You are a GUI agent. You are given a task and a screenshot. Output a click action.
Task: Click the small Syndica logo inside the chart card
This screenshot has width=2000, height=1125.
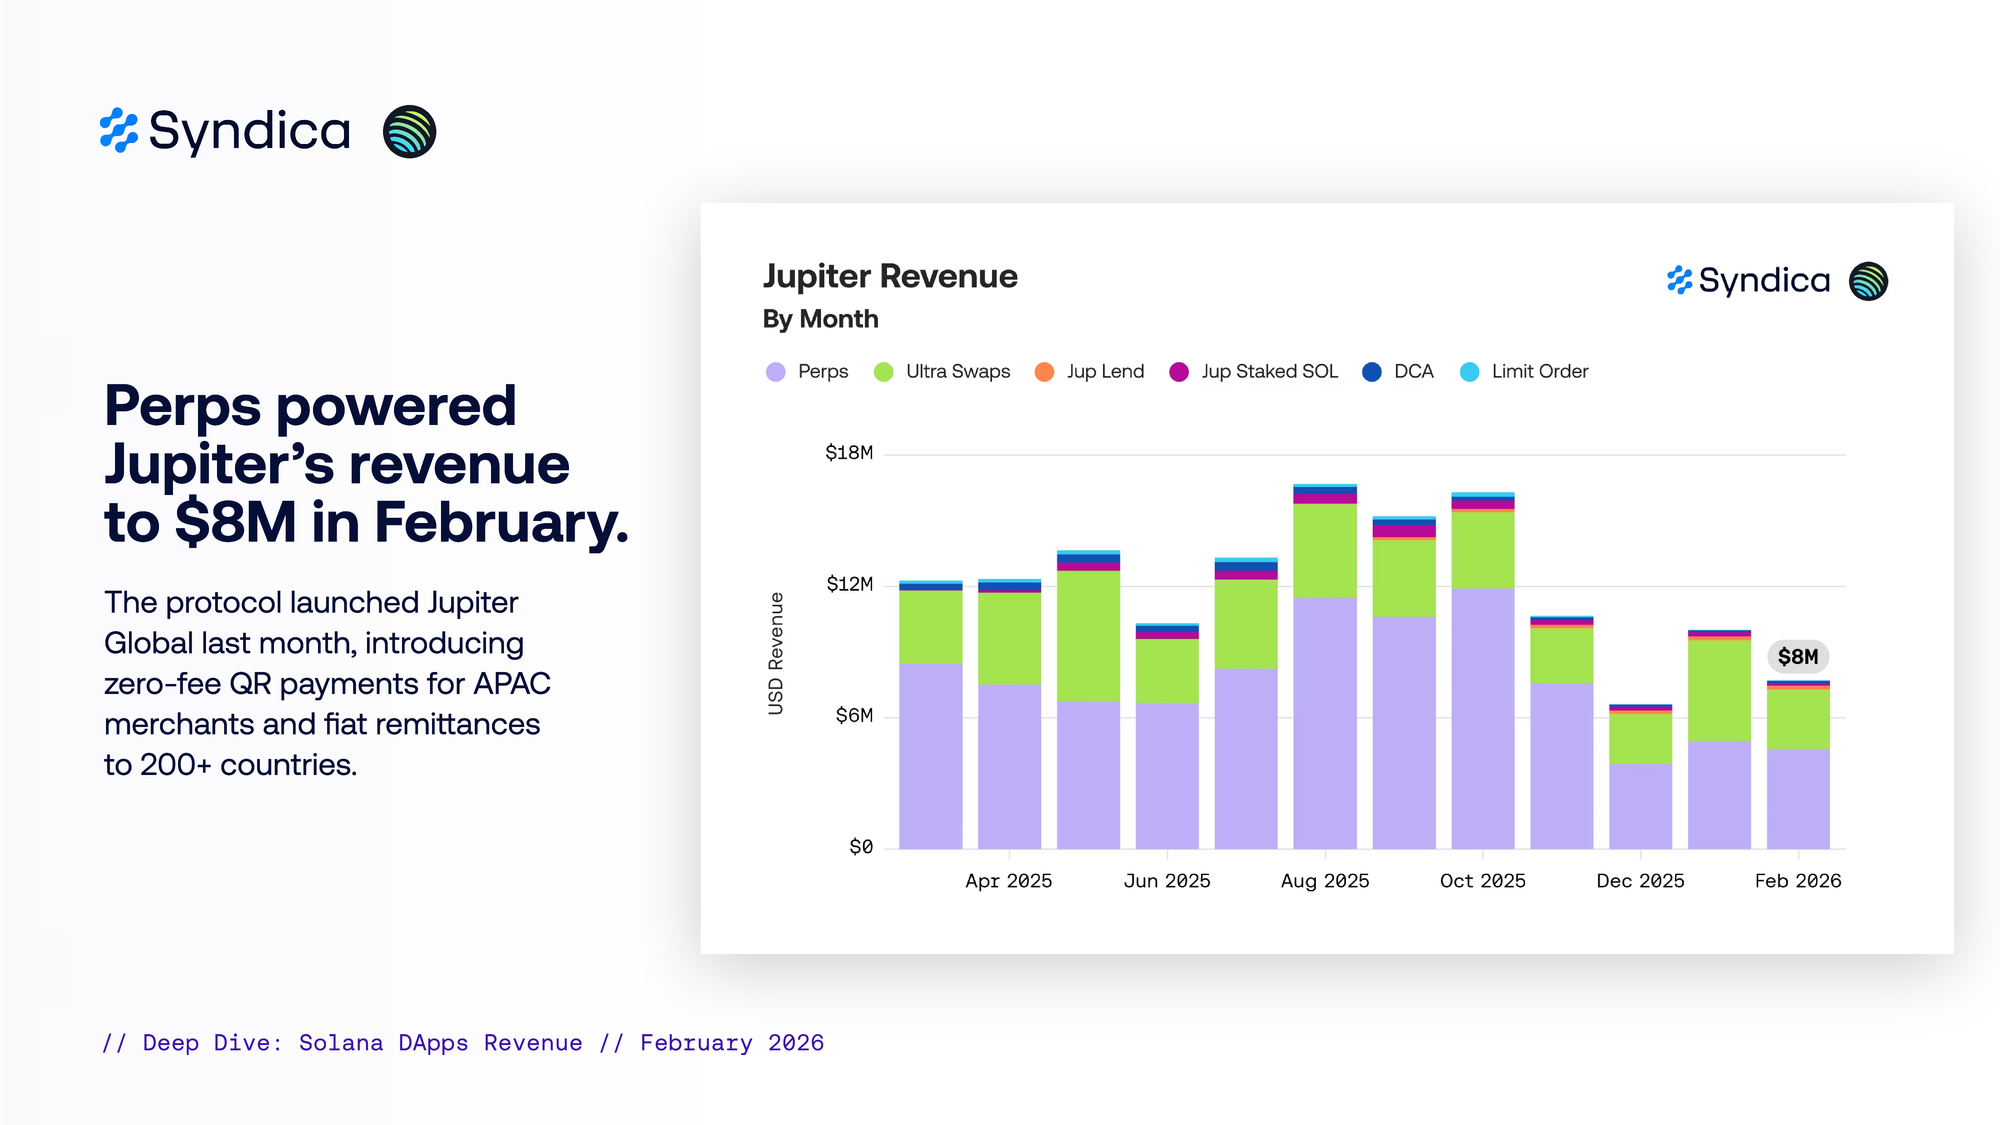[1680, 281]
